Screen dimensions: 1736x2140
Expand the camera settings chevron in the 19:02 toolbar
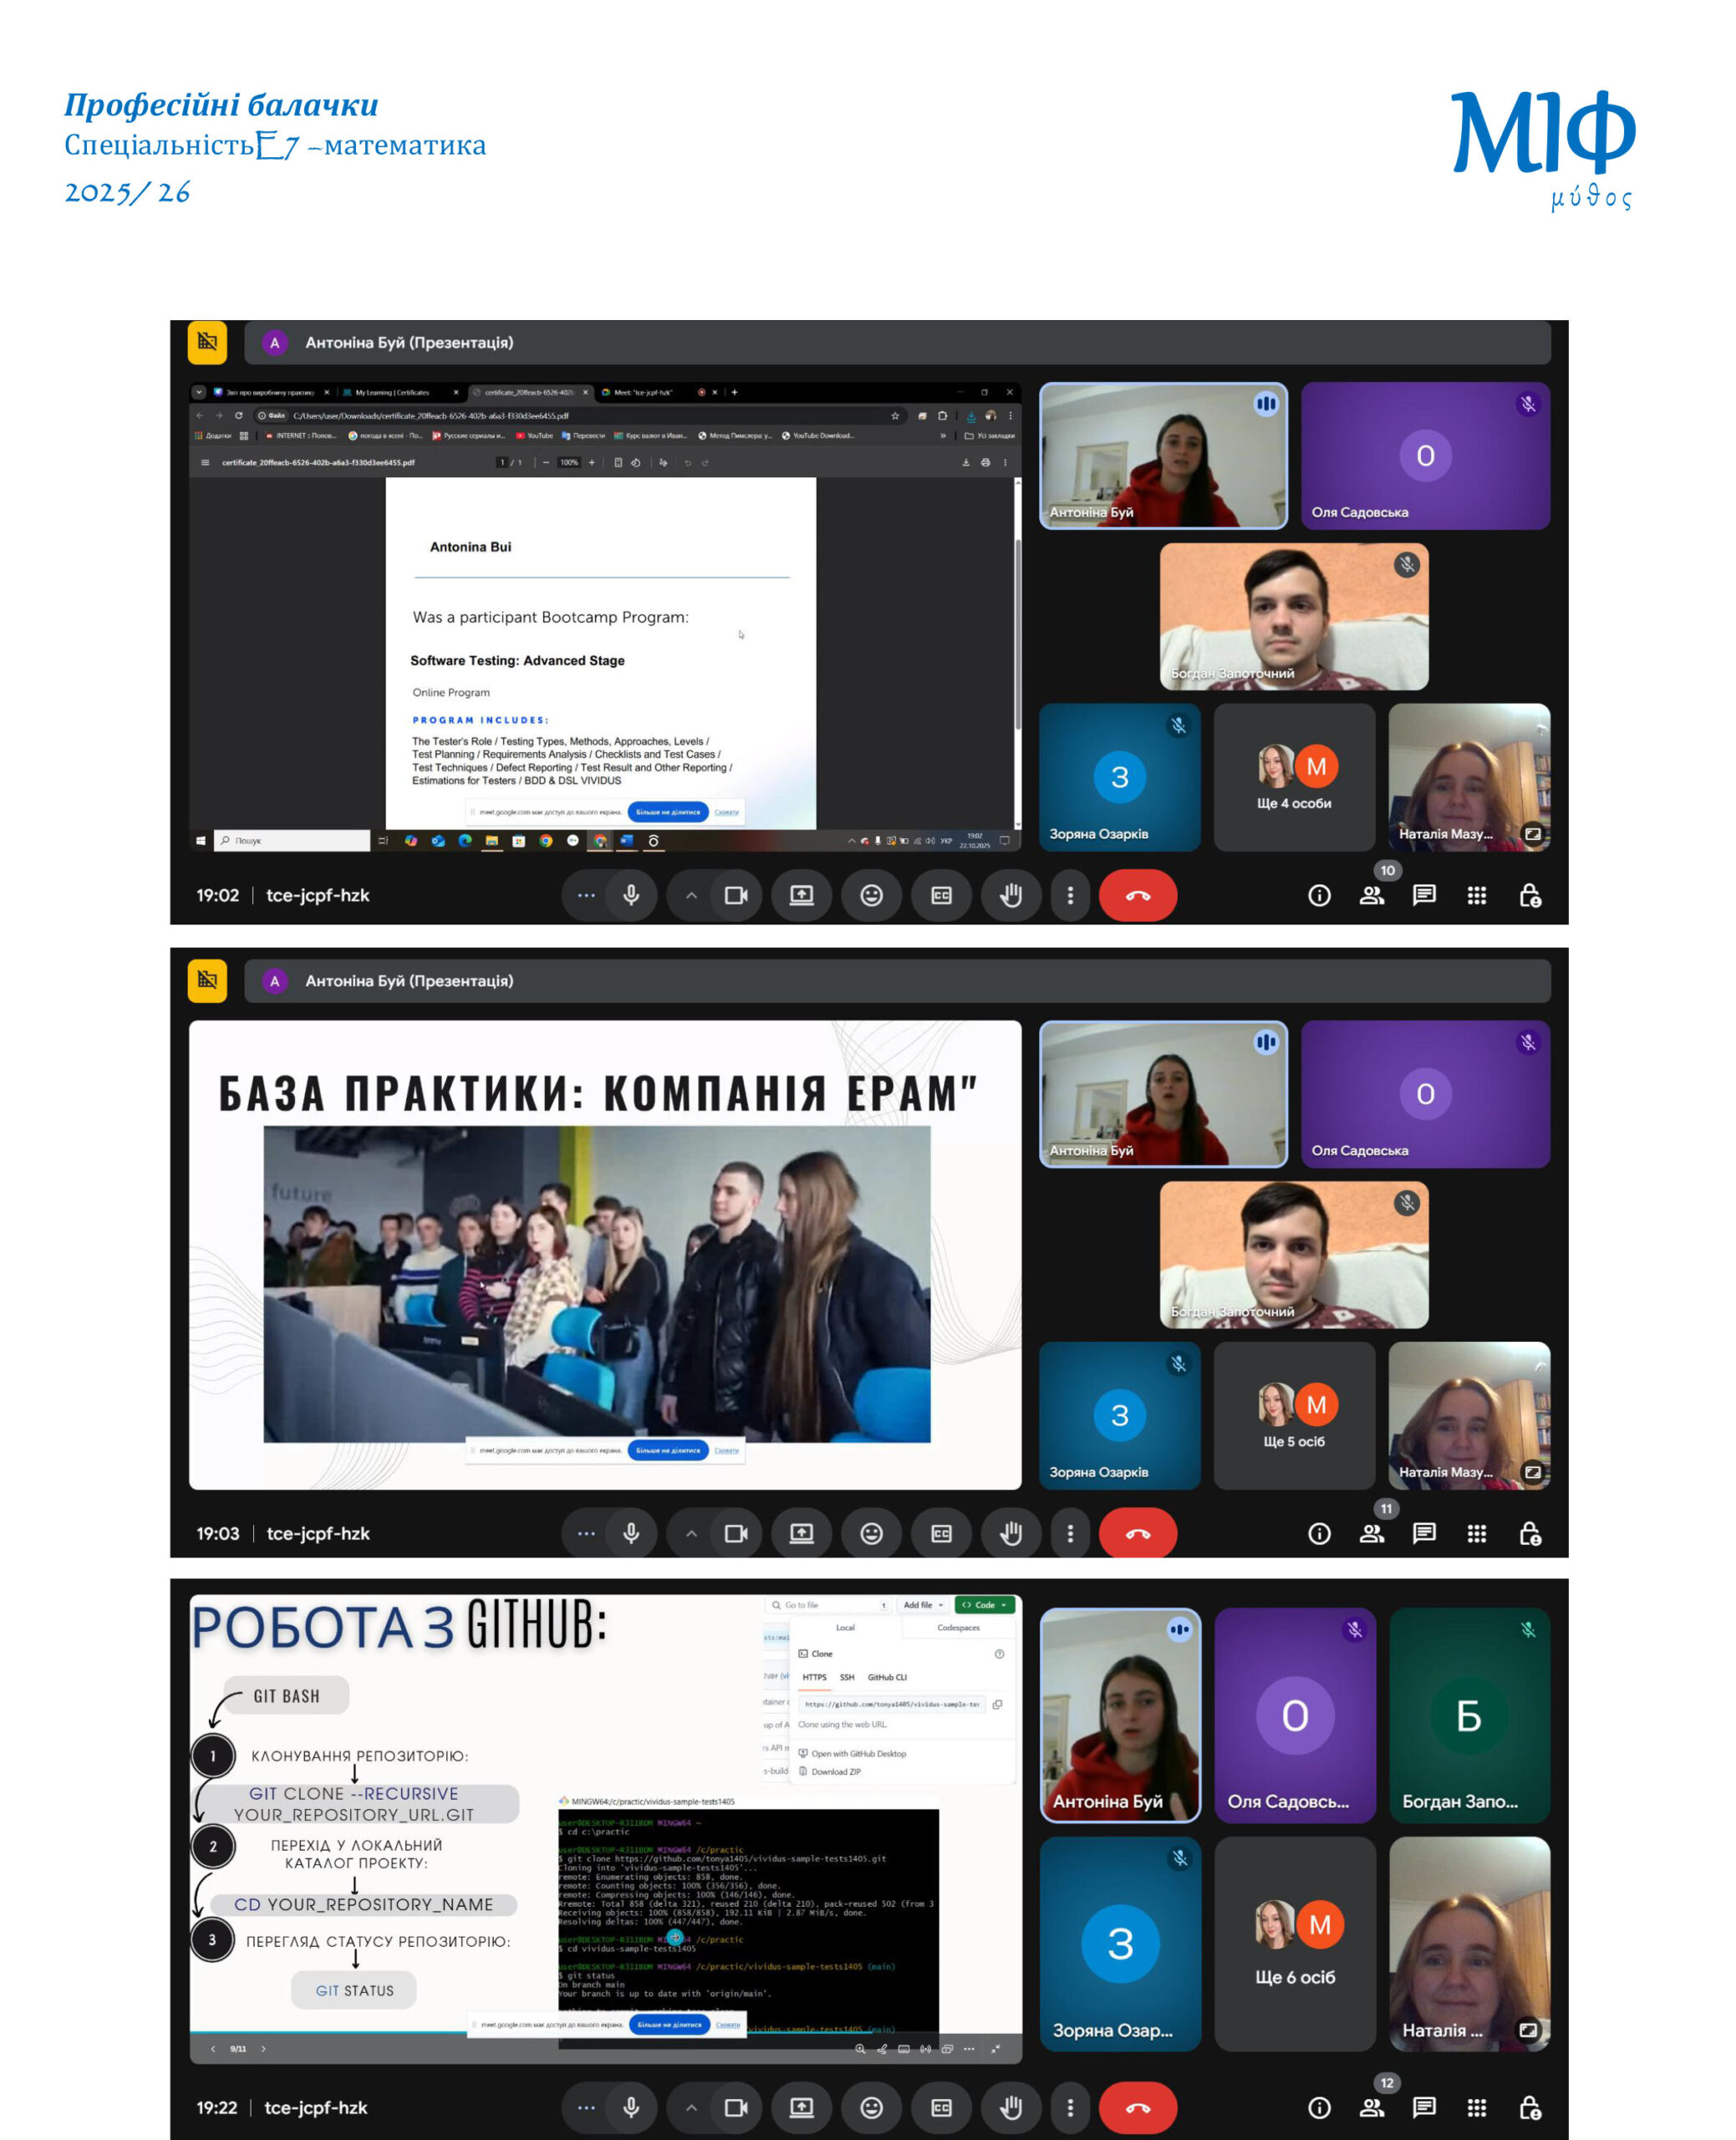click(x=691, y=895)
